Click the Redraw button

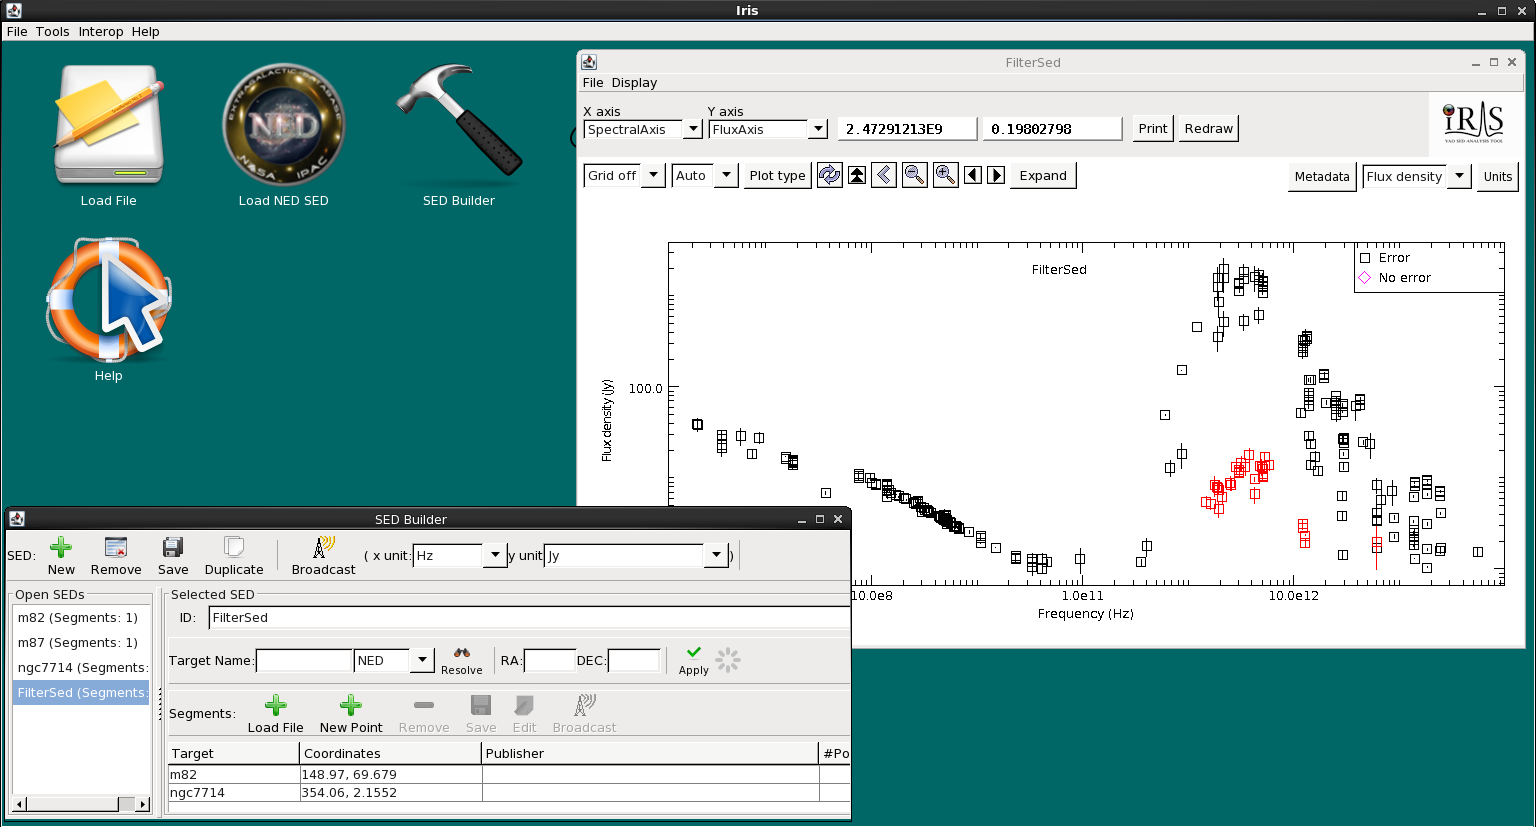(x=1208, y=128)
